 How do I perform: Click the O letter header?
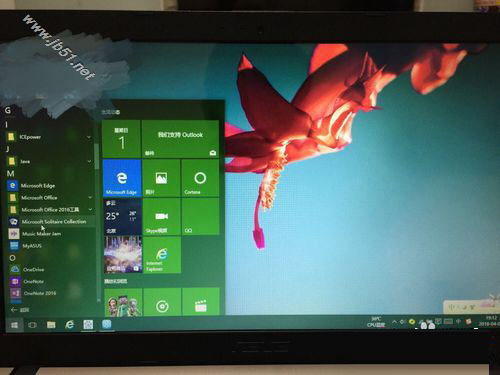[x=12, y=258]
